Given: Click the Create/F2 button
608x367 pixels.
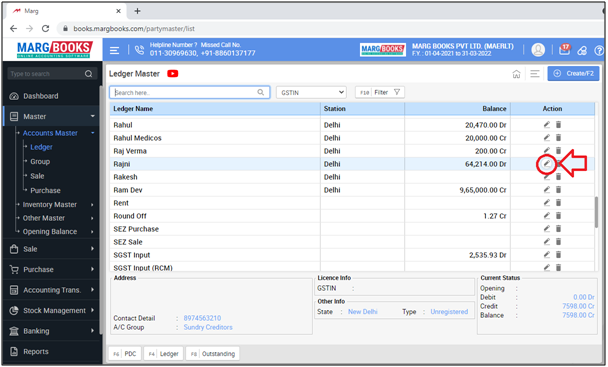Looking at the screenshot, I should tap(573, 73).
